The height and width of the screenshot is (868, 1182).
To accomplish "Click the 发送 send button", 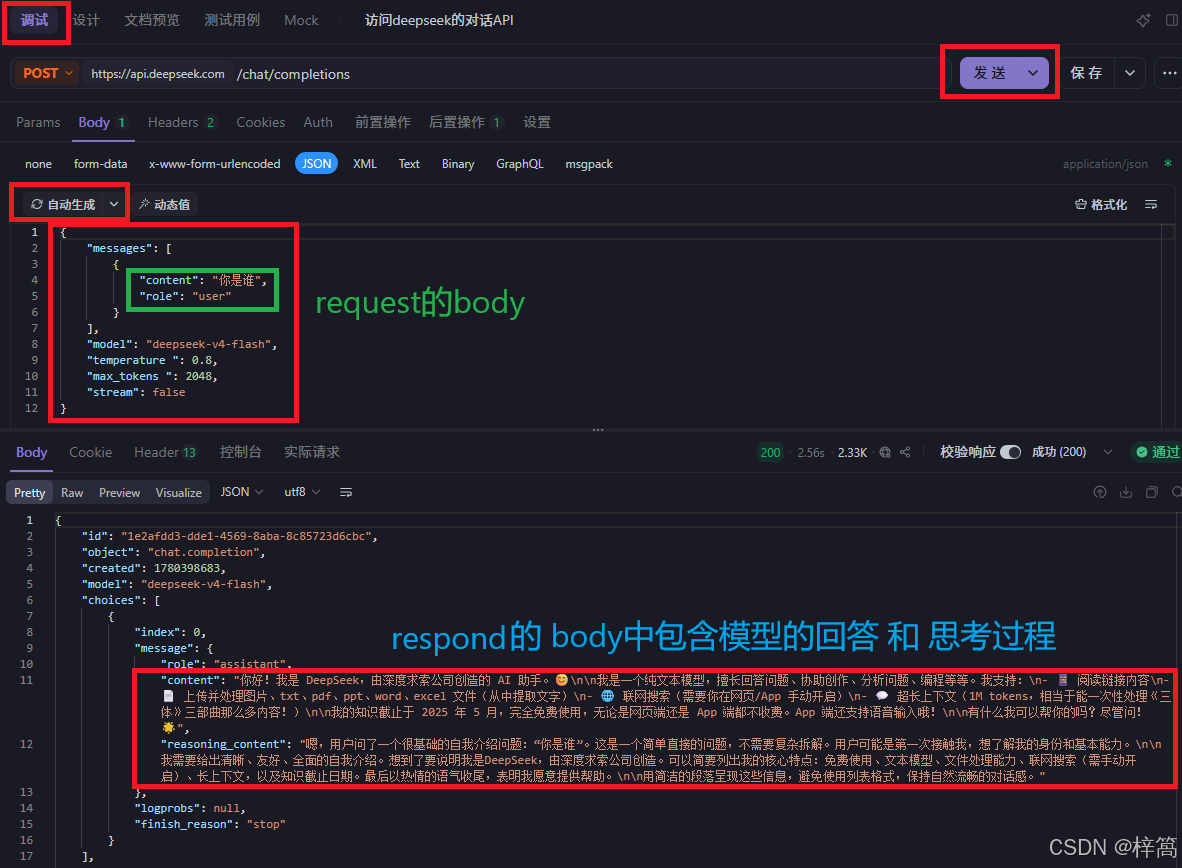I will 989,73.
